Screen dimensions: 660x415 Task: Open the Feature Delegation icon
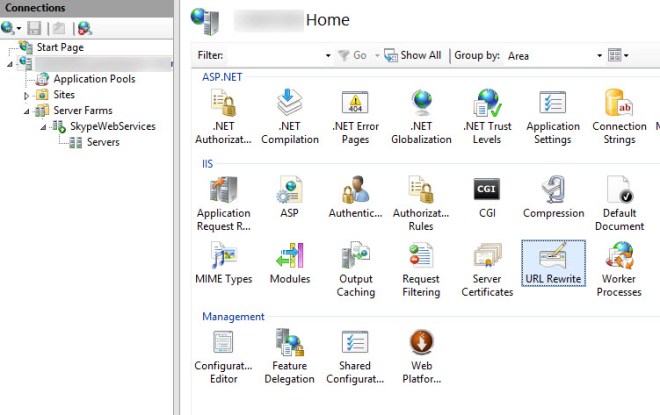click(x=289, y=357)
